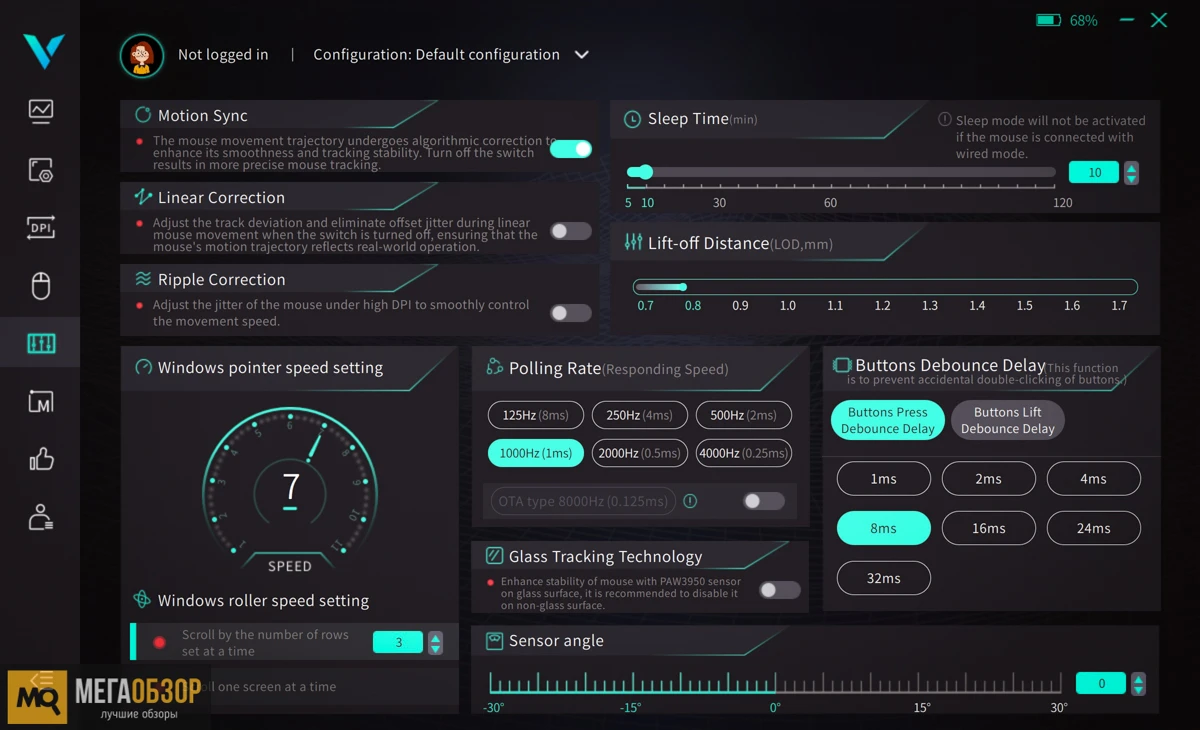Switch to Buttons Lift Debounce Delay tab

point(1007,420)
